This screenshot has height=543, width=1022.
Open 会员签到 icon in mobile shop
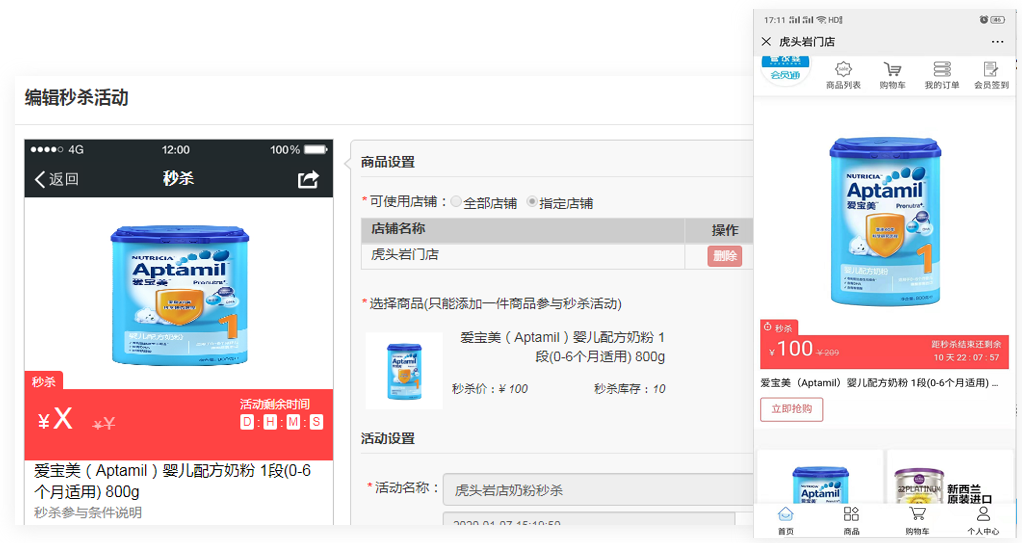991,76
